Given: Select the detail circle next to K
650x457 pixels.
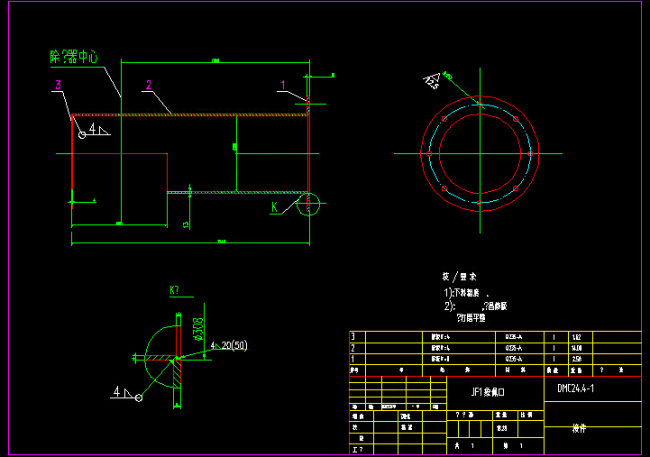Looking at the screenshot, I should click(310, 203).
